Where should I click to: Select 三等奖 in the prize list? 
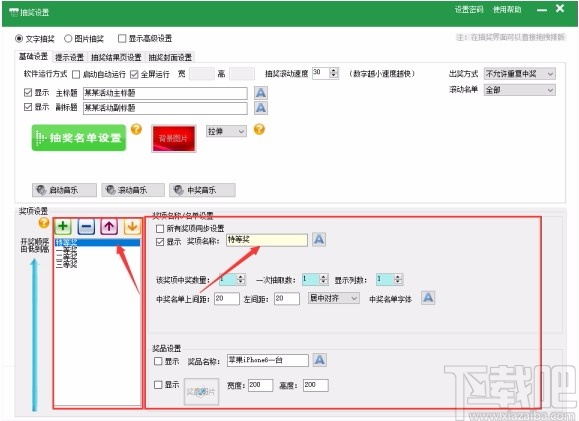[x=66, y=264]
